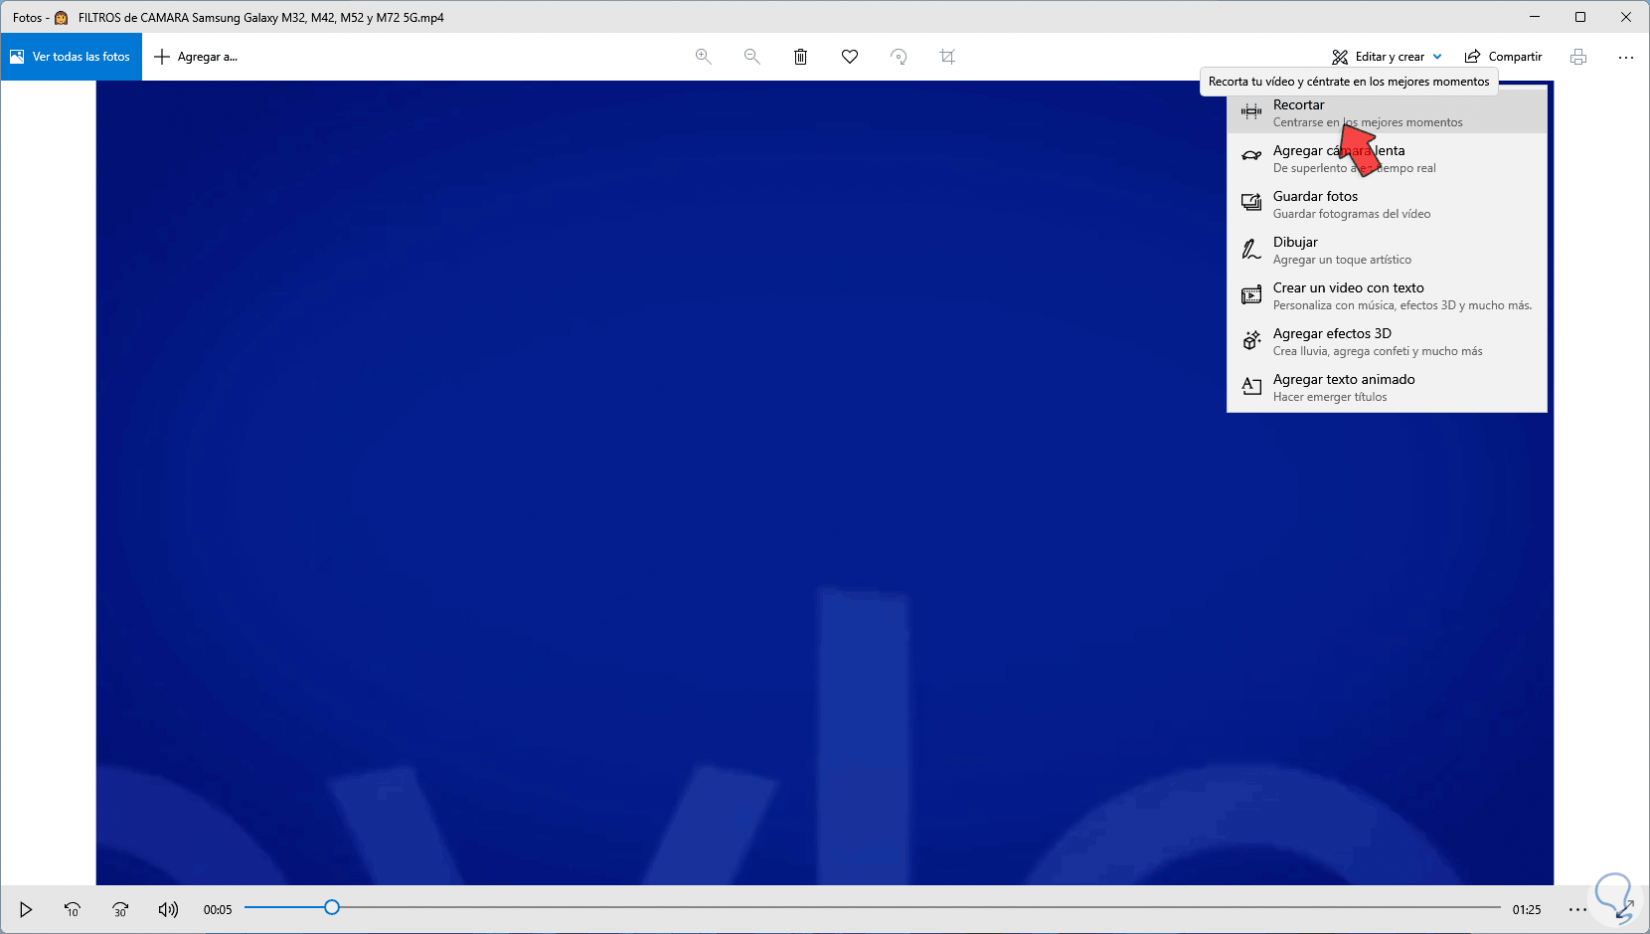Screen dimensions: 1650x934
Task: Click the Compartir share icon
Action: pos(1472,57)
